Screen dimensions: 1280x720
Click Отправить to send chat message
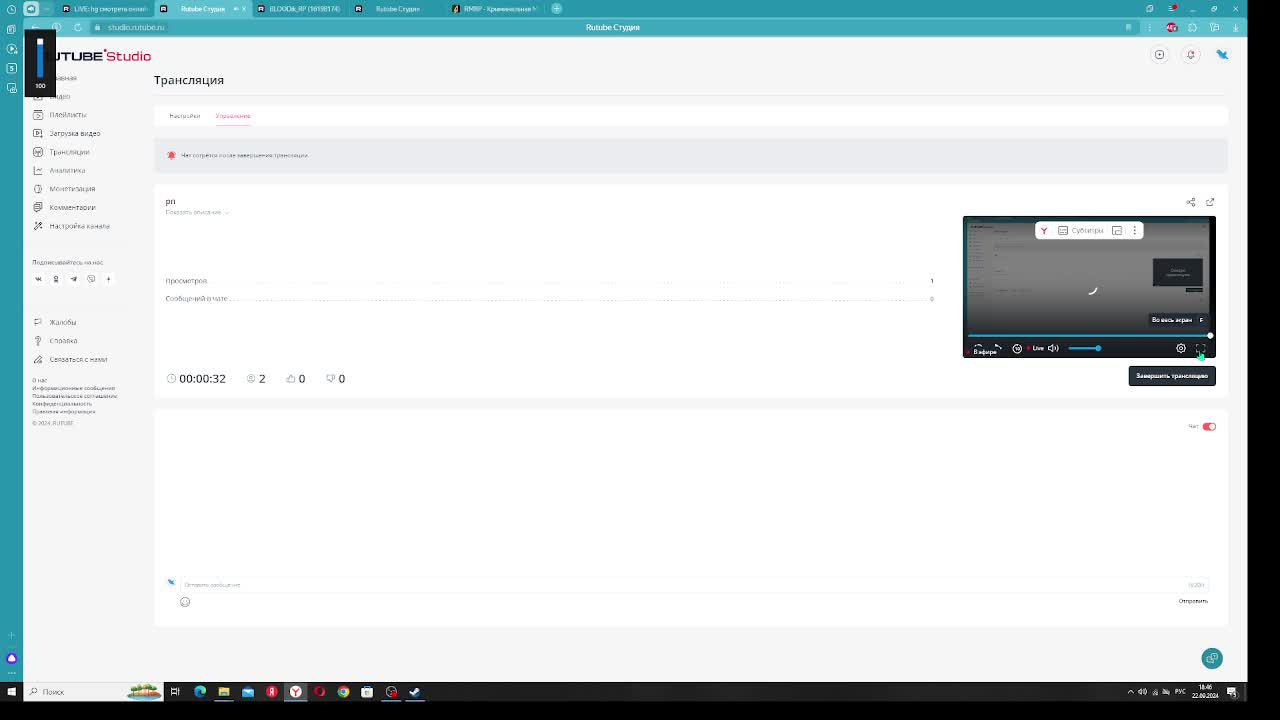[x=1193, y=601]
